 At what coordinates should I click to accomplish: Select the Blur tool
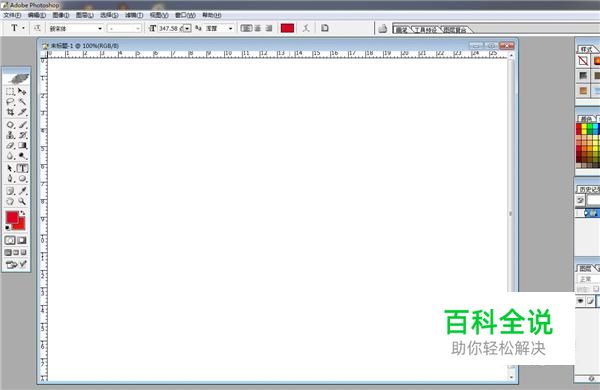coord(10,156)
